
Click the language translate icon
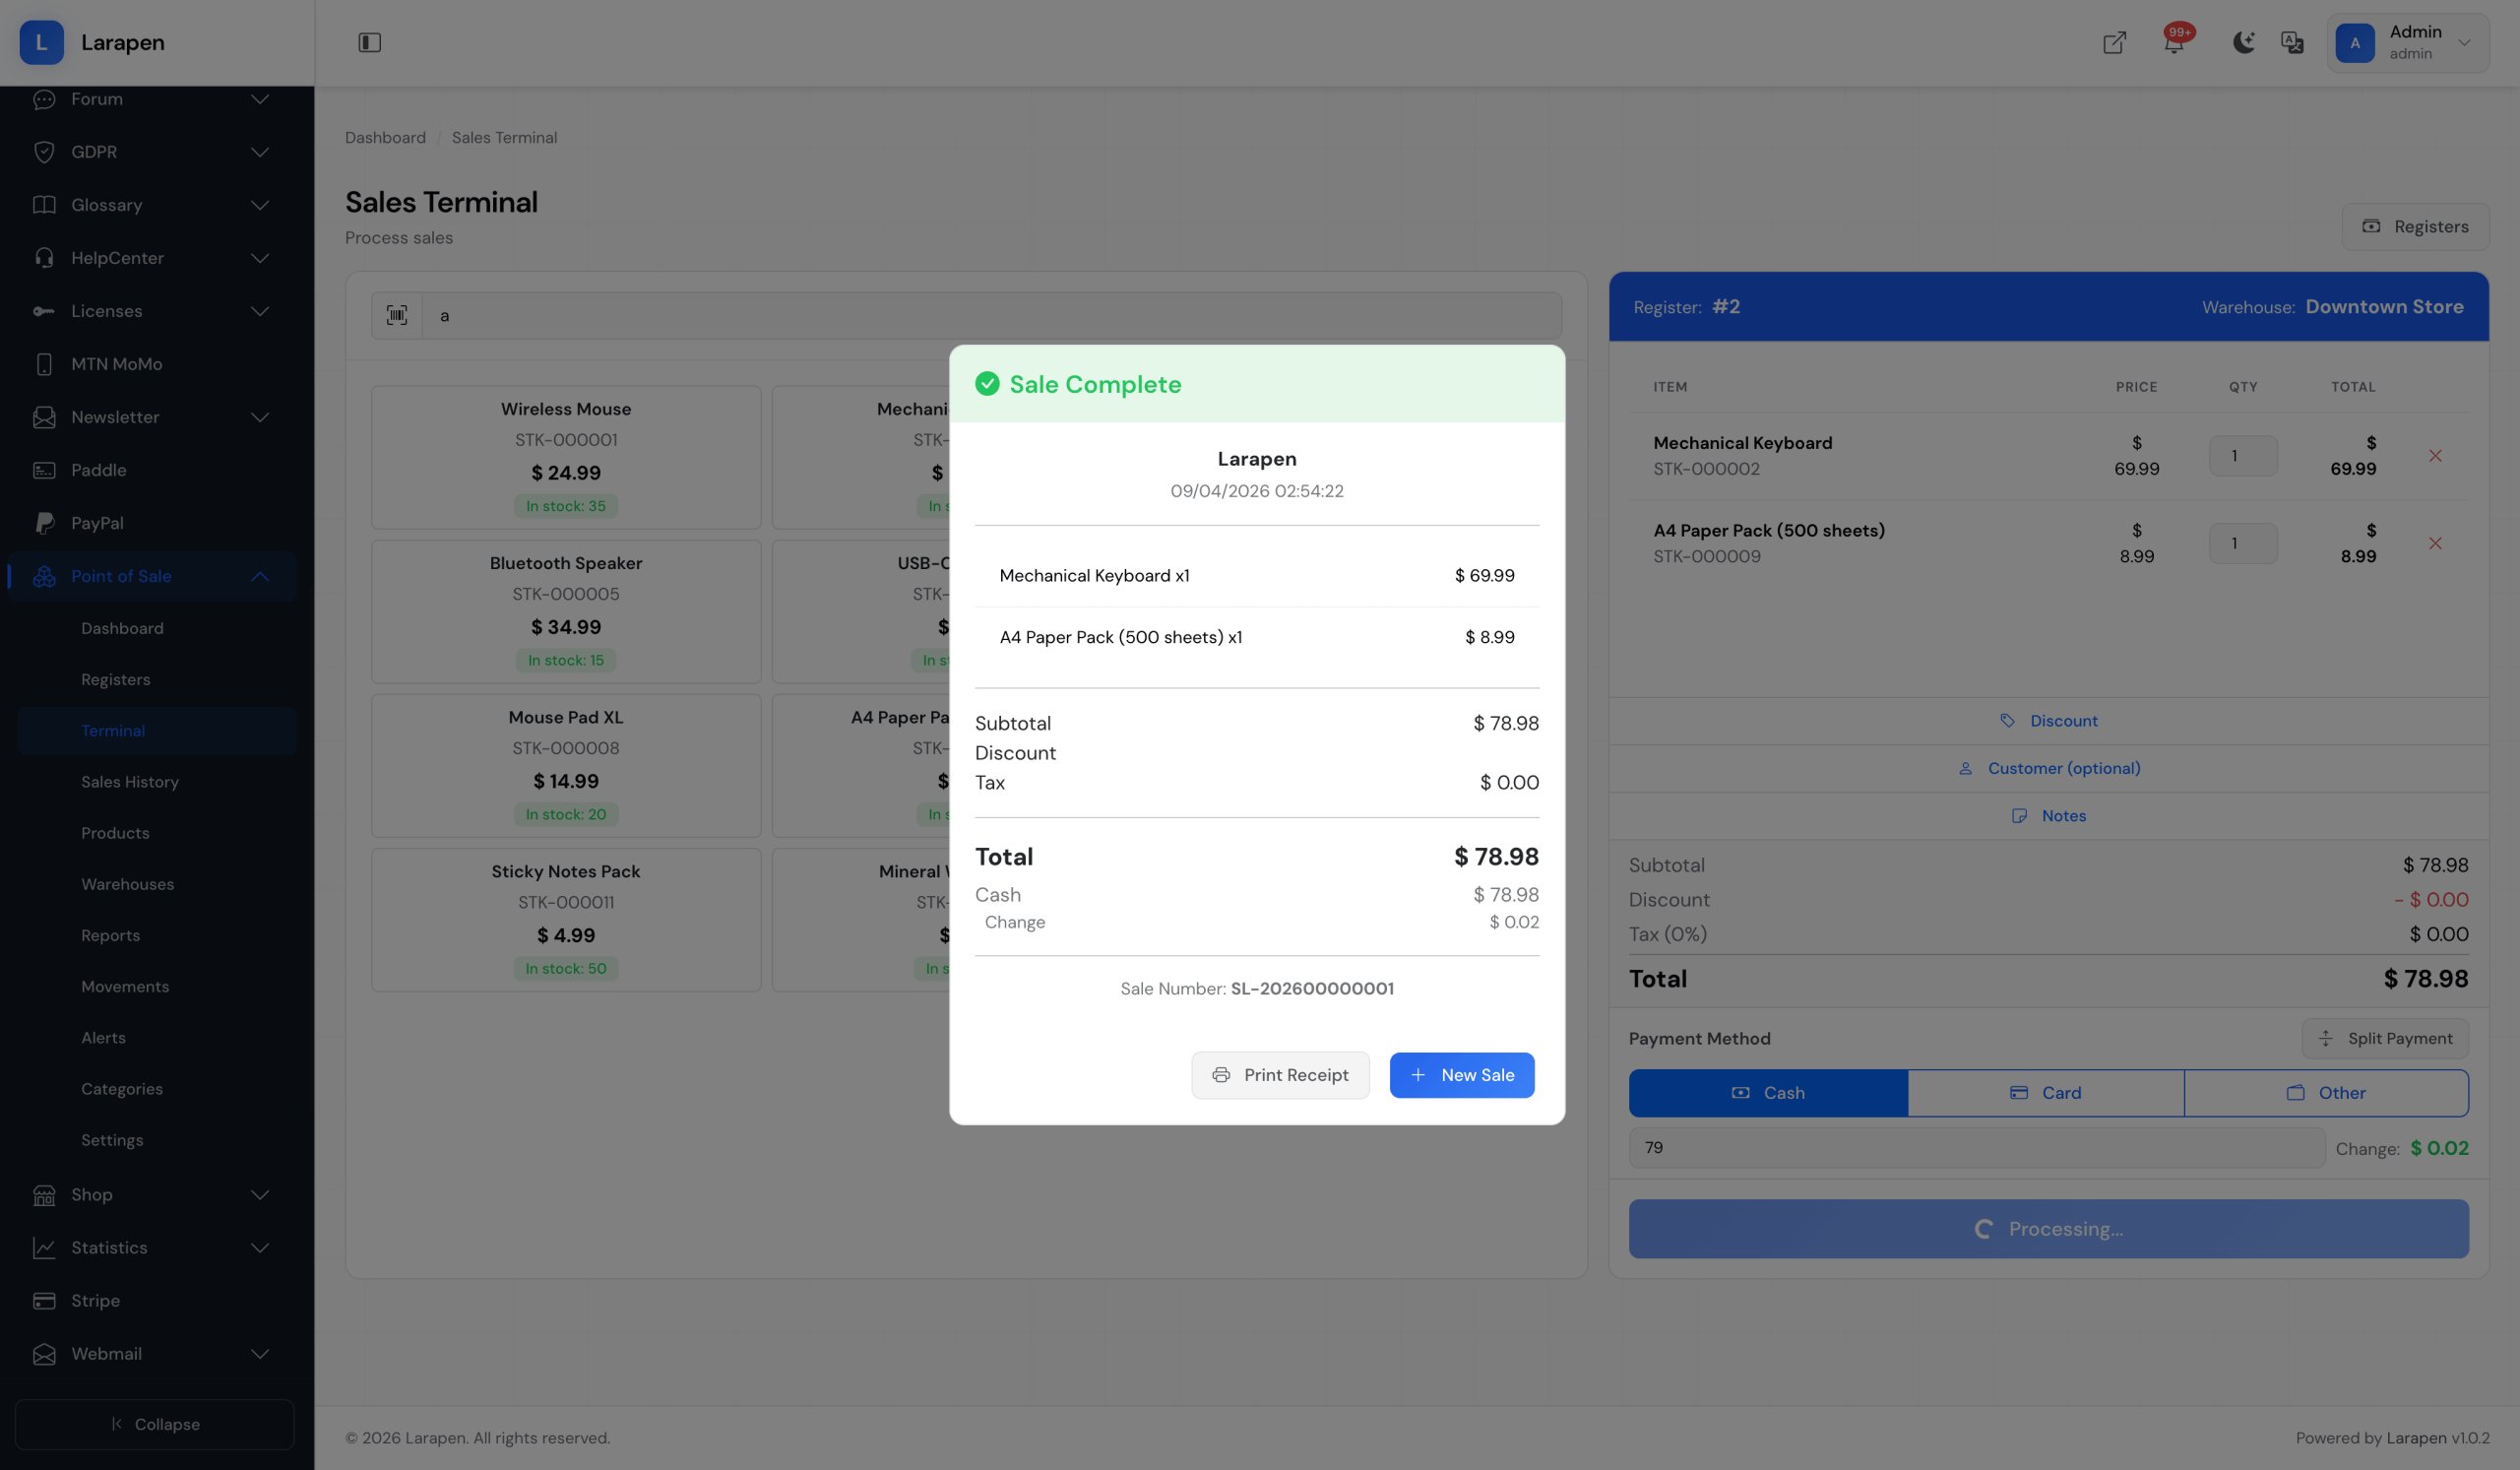(2292, 42)
